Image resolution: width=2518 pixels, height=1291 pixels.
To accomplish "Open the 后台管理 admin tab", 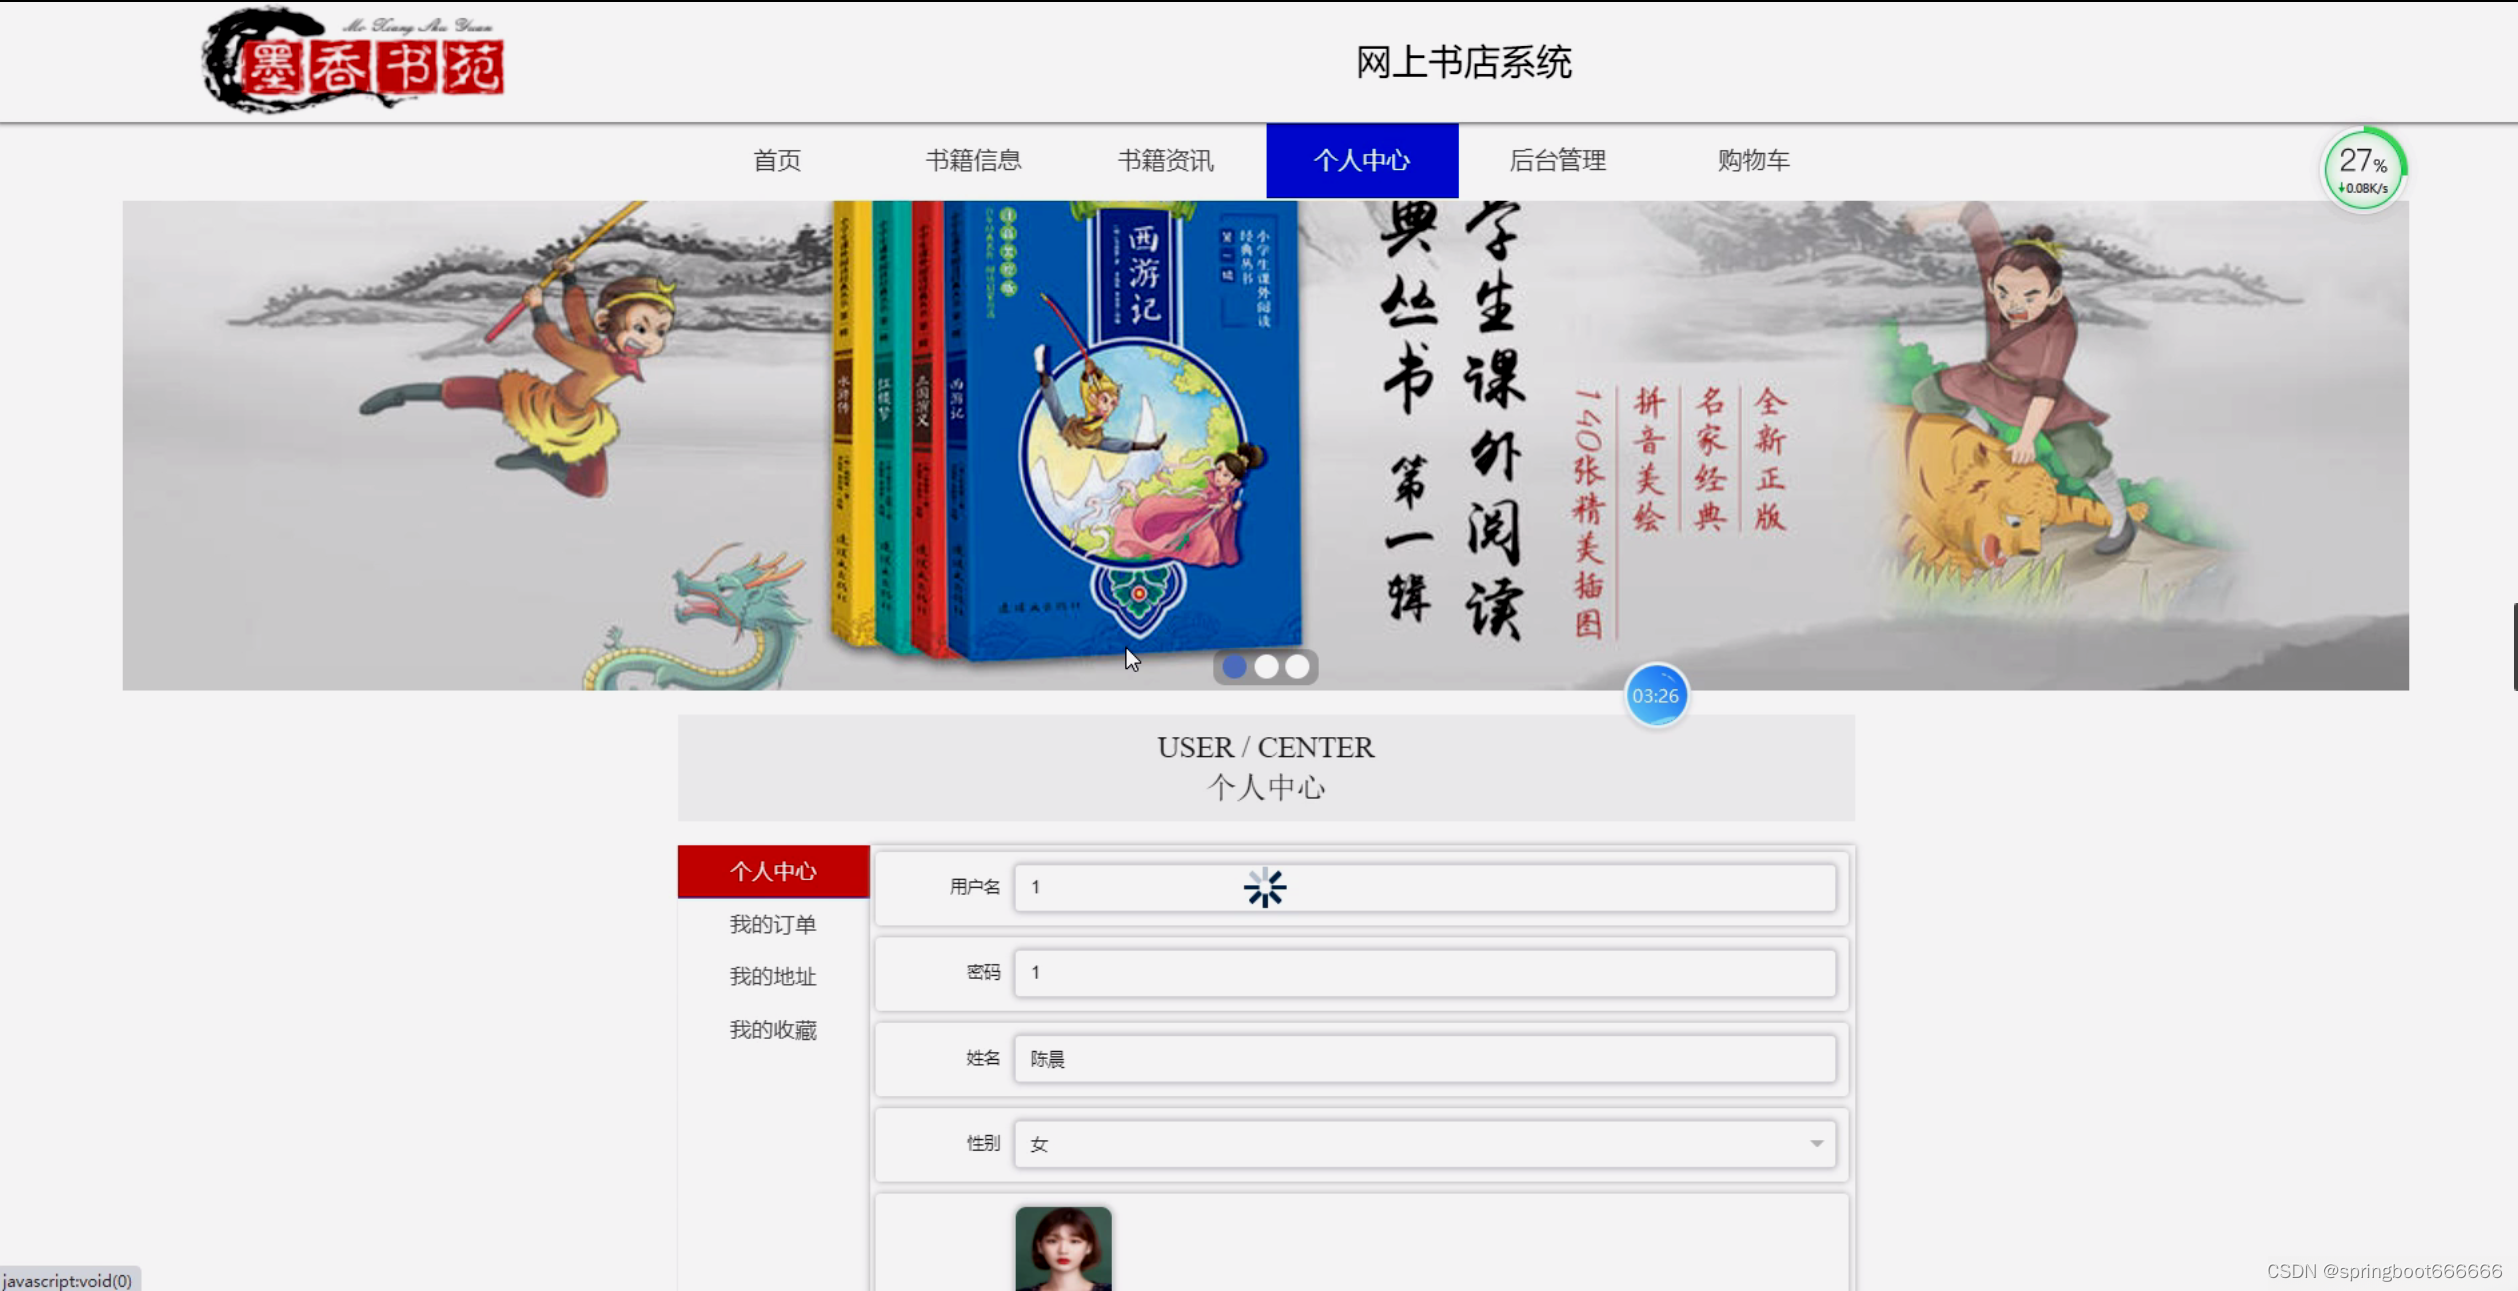I will [x=1557, y=161].
